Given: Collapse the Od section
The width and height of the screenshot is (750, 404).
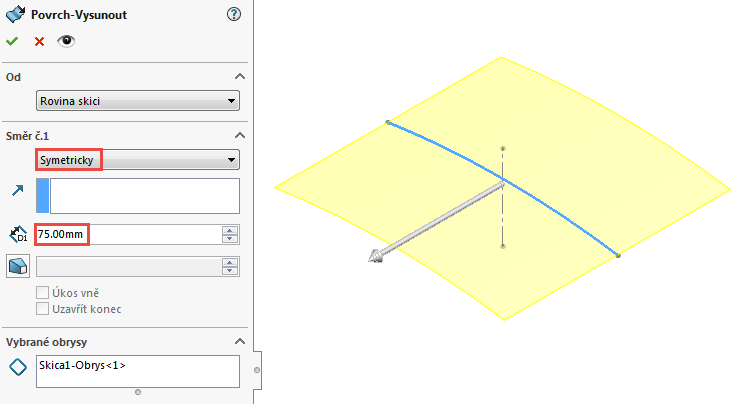Looking at the screenshot, I should pyautogui.click(x=240, y=76).
